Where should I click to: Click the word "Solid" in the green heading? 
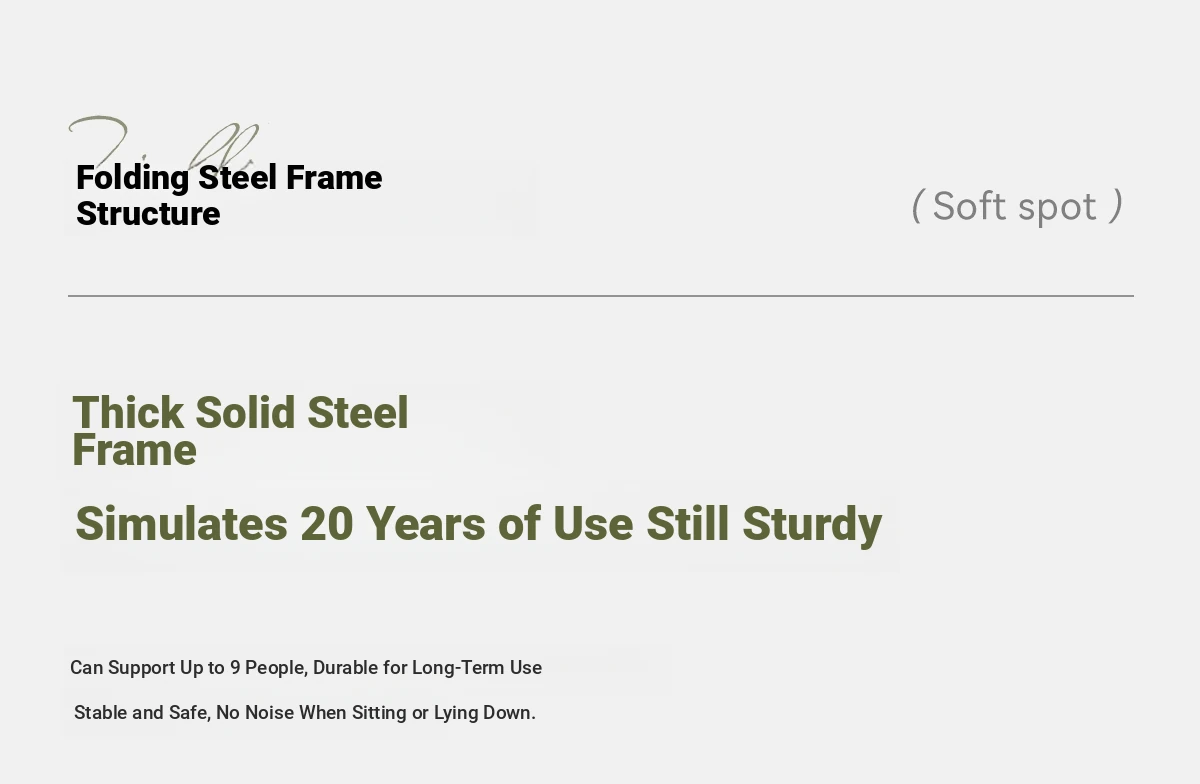tap(245, 413)
